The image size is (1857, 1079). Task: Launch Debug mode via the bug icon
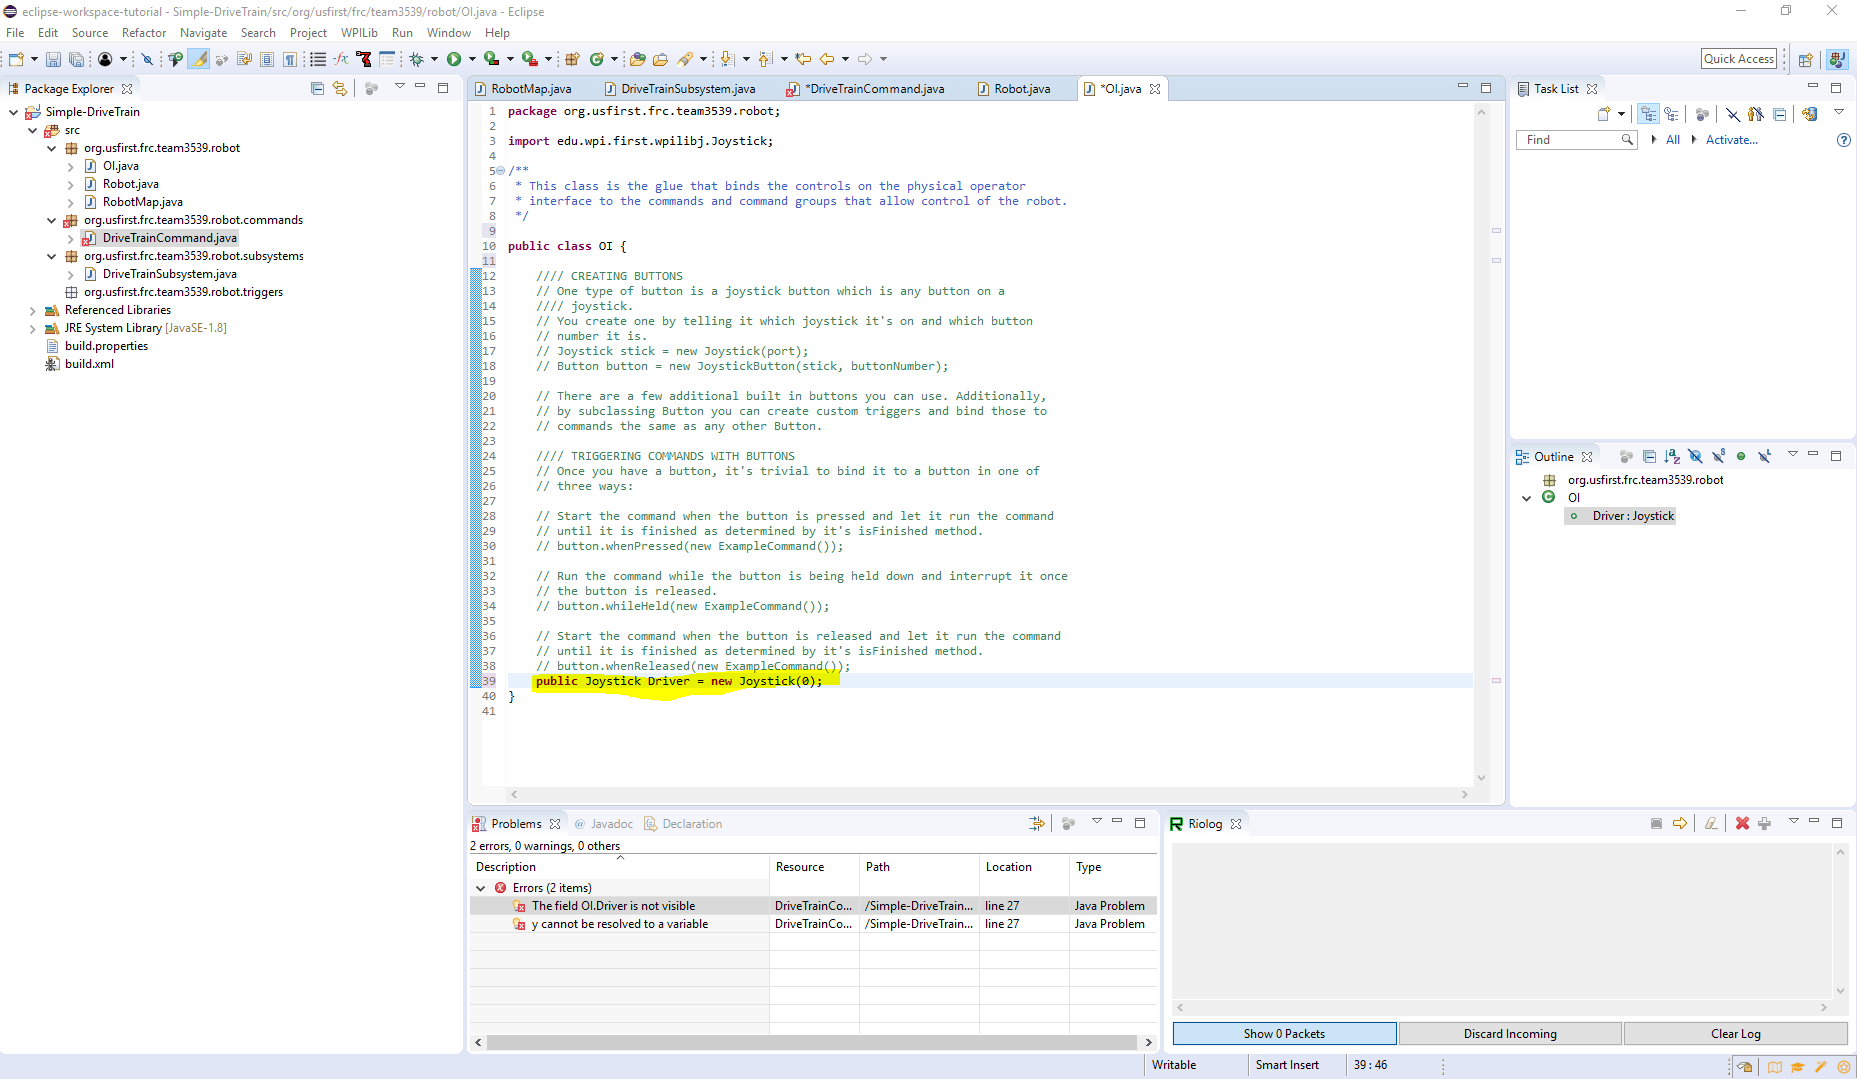coord(417,59)
